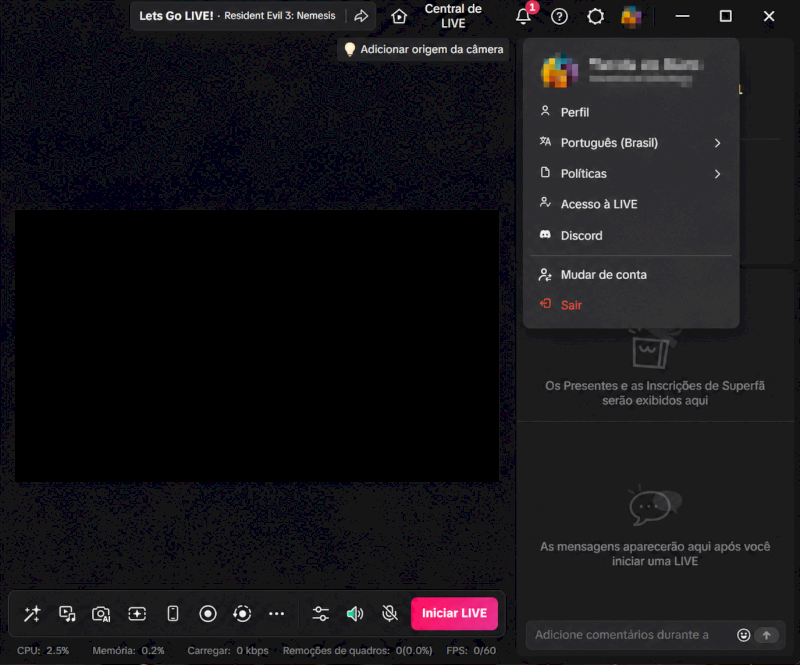Click the Remoções de quadros status text

coord(357,651)
